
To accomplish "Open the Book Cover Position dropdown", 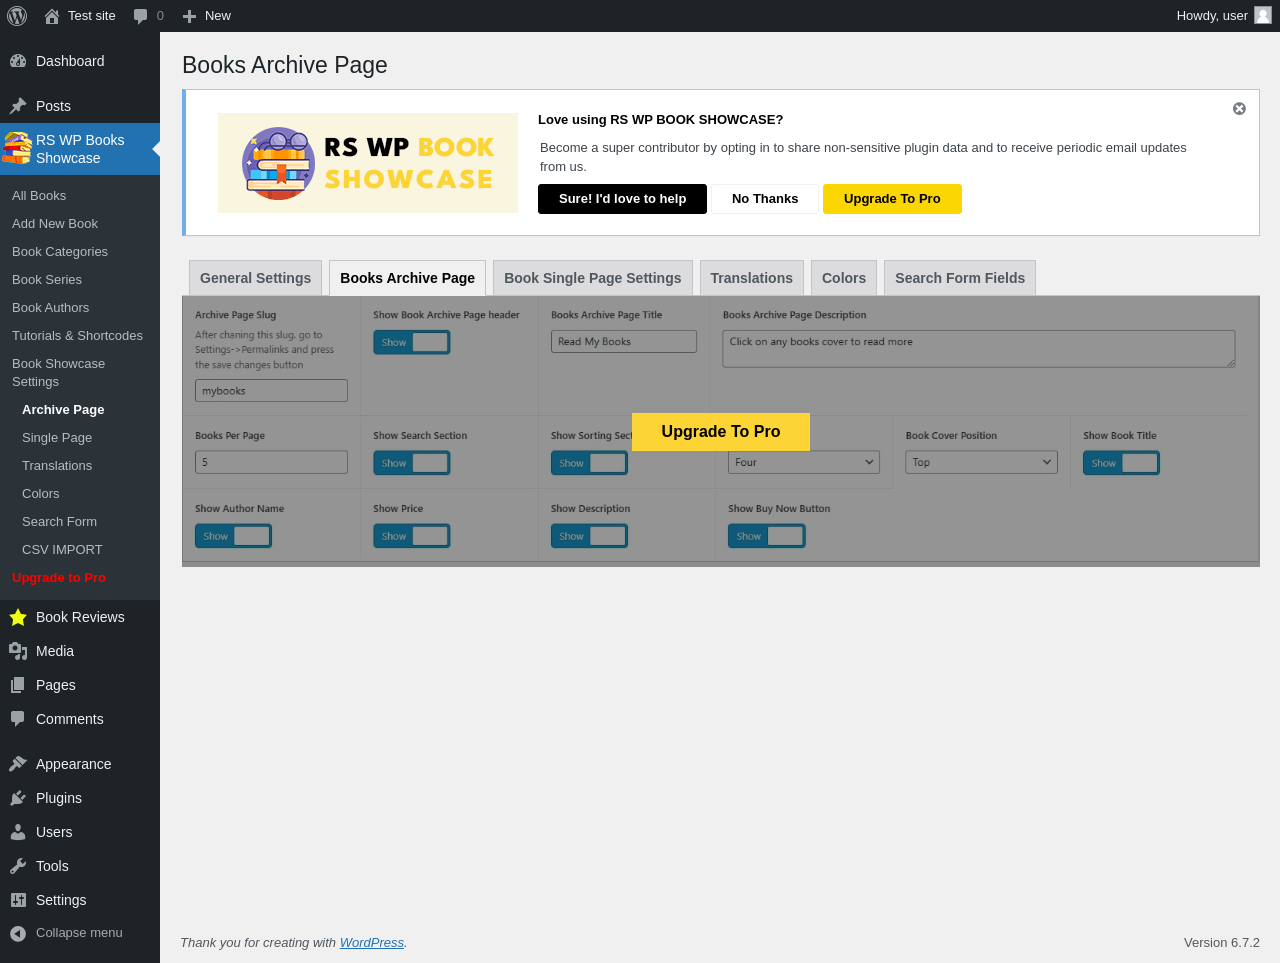I will (982, 462).
